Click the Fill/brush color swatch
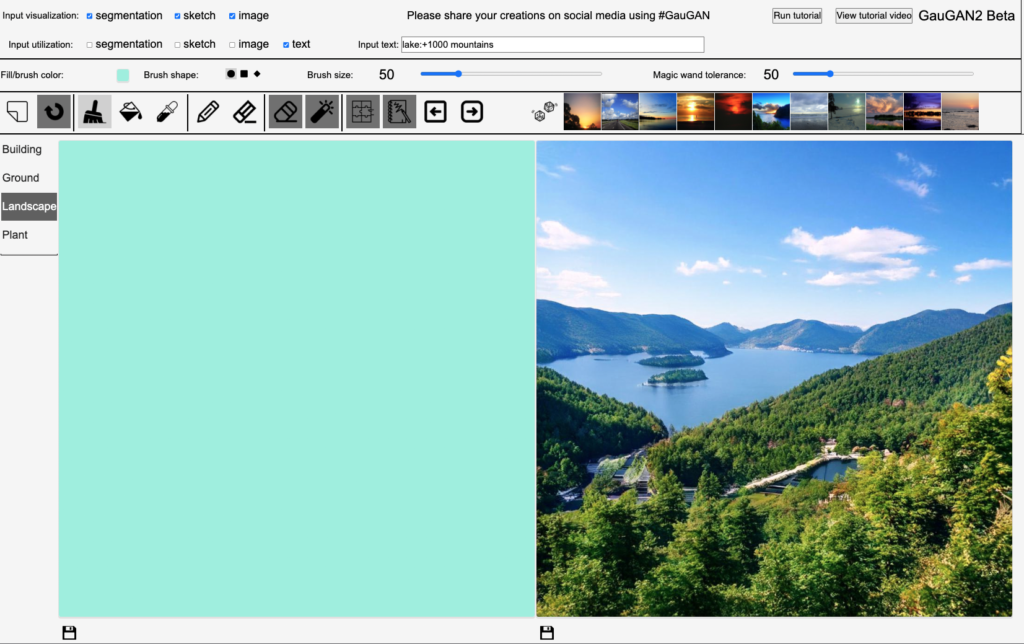 123,75
